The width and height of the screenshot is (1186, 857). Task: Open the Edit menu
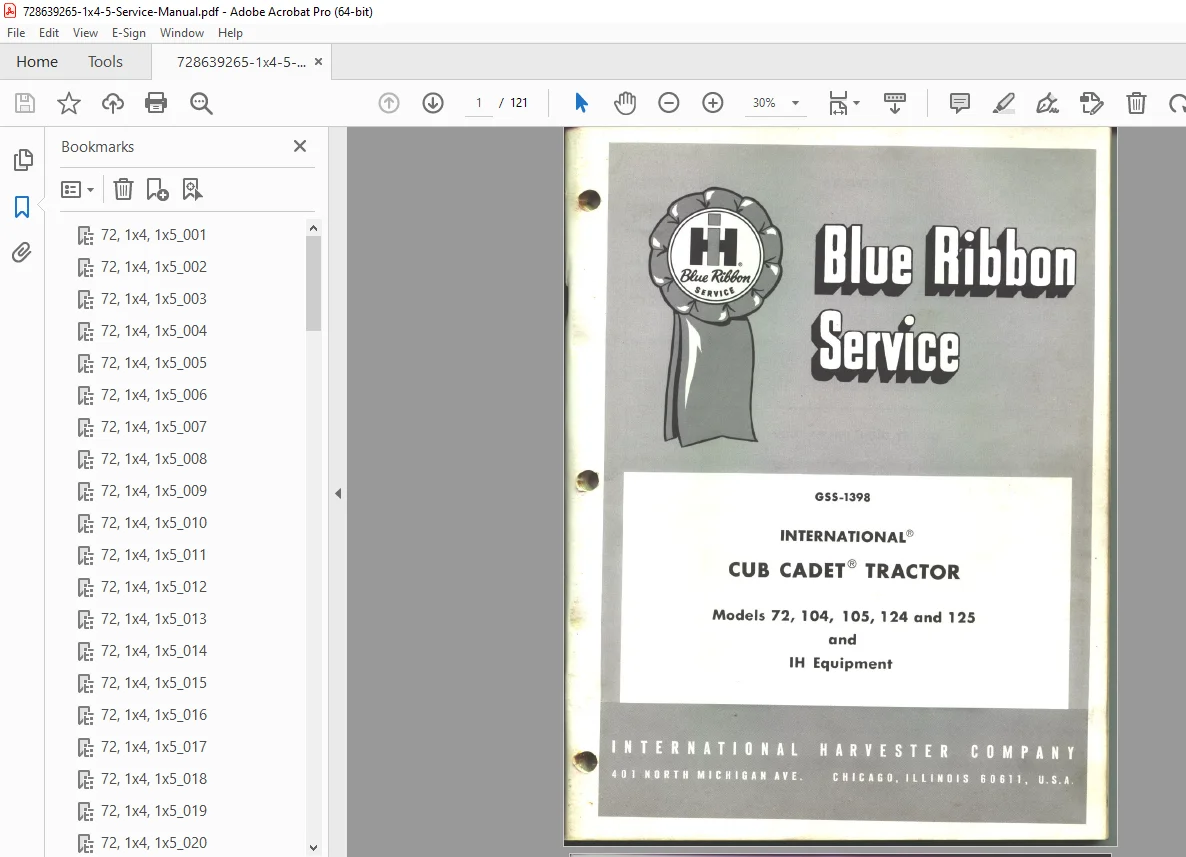click(x=49, y=33)
